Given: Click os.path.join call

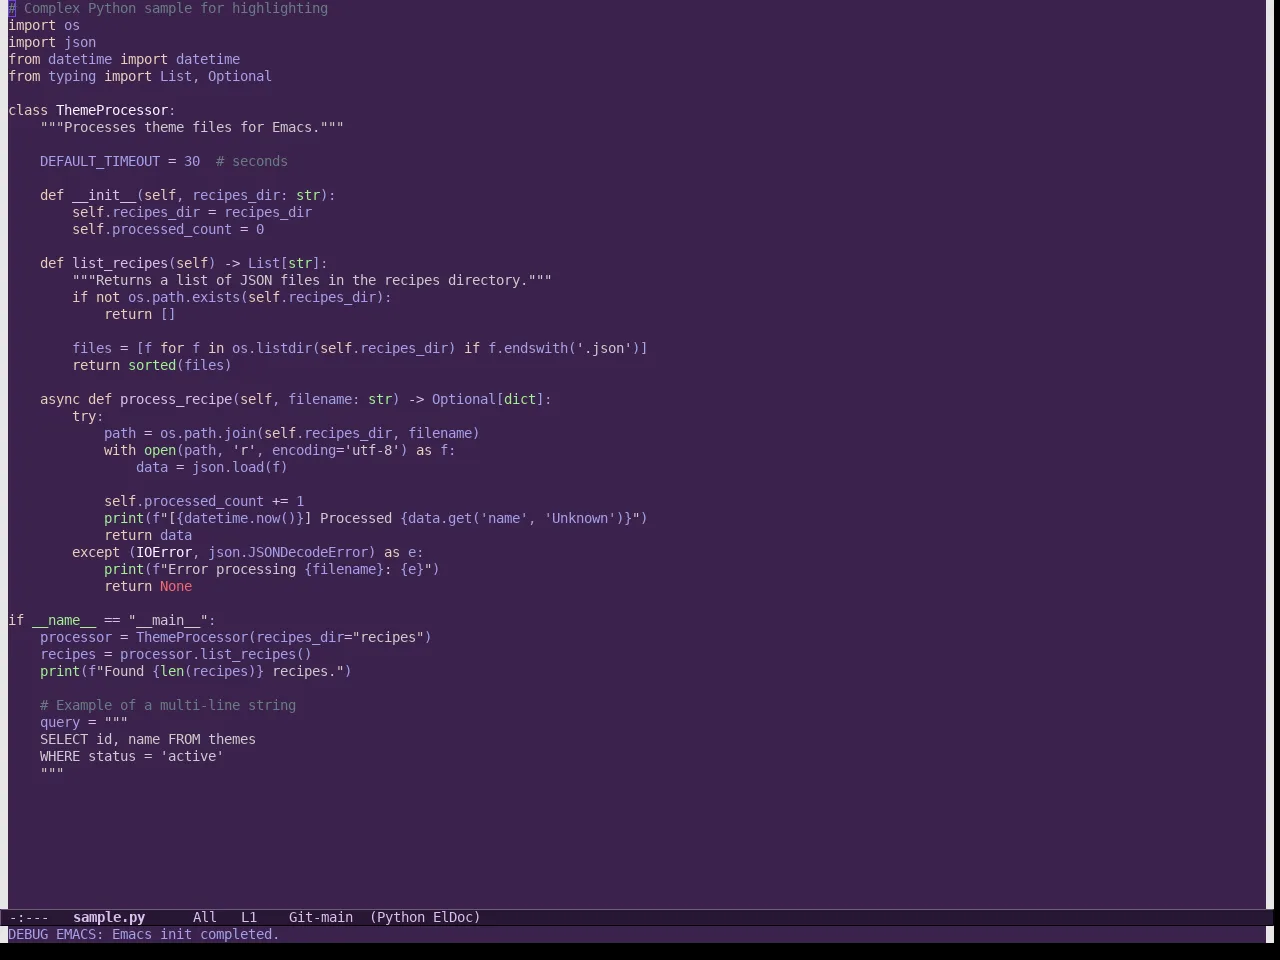Looking at the screenshot, I should [208, 433].
